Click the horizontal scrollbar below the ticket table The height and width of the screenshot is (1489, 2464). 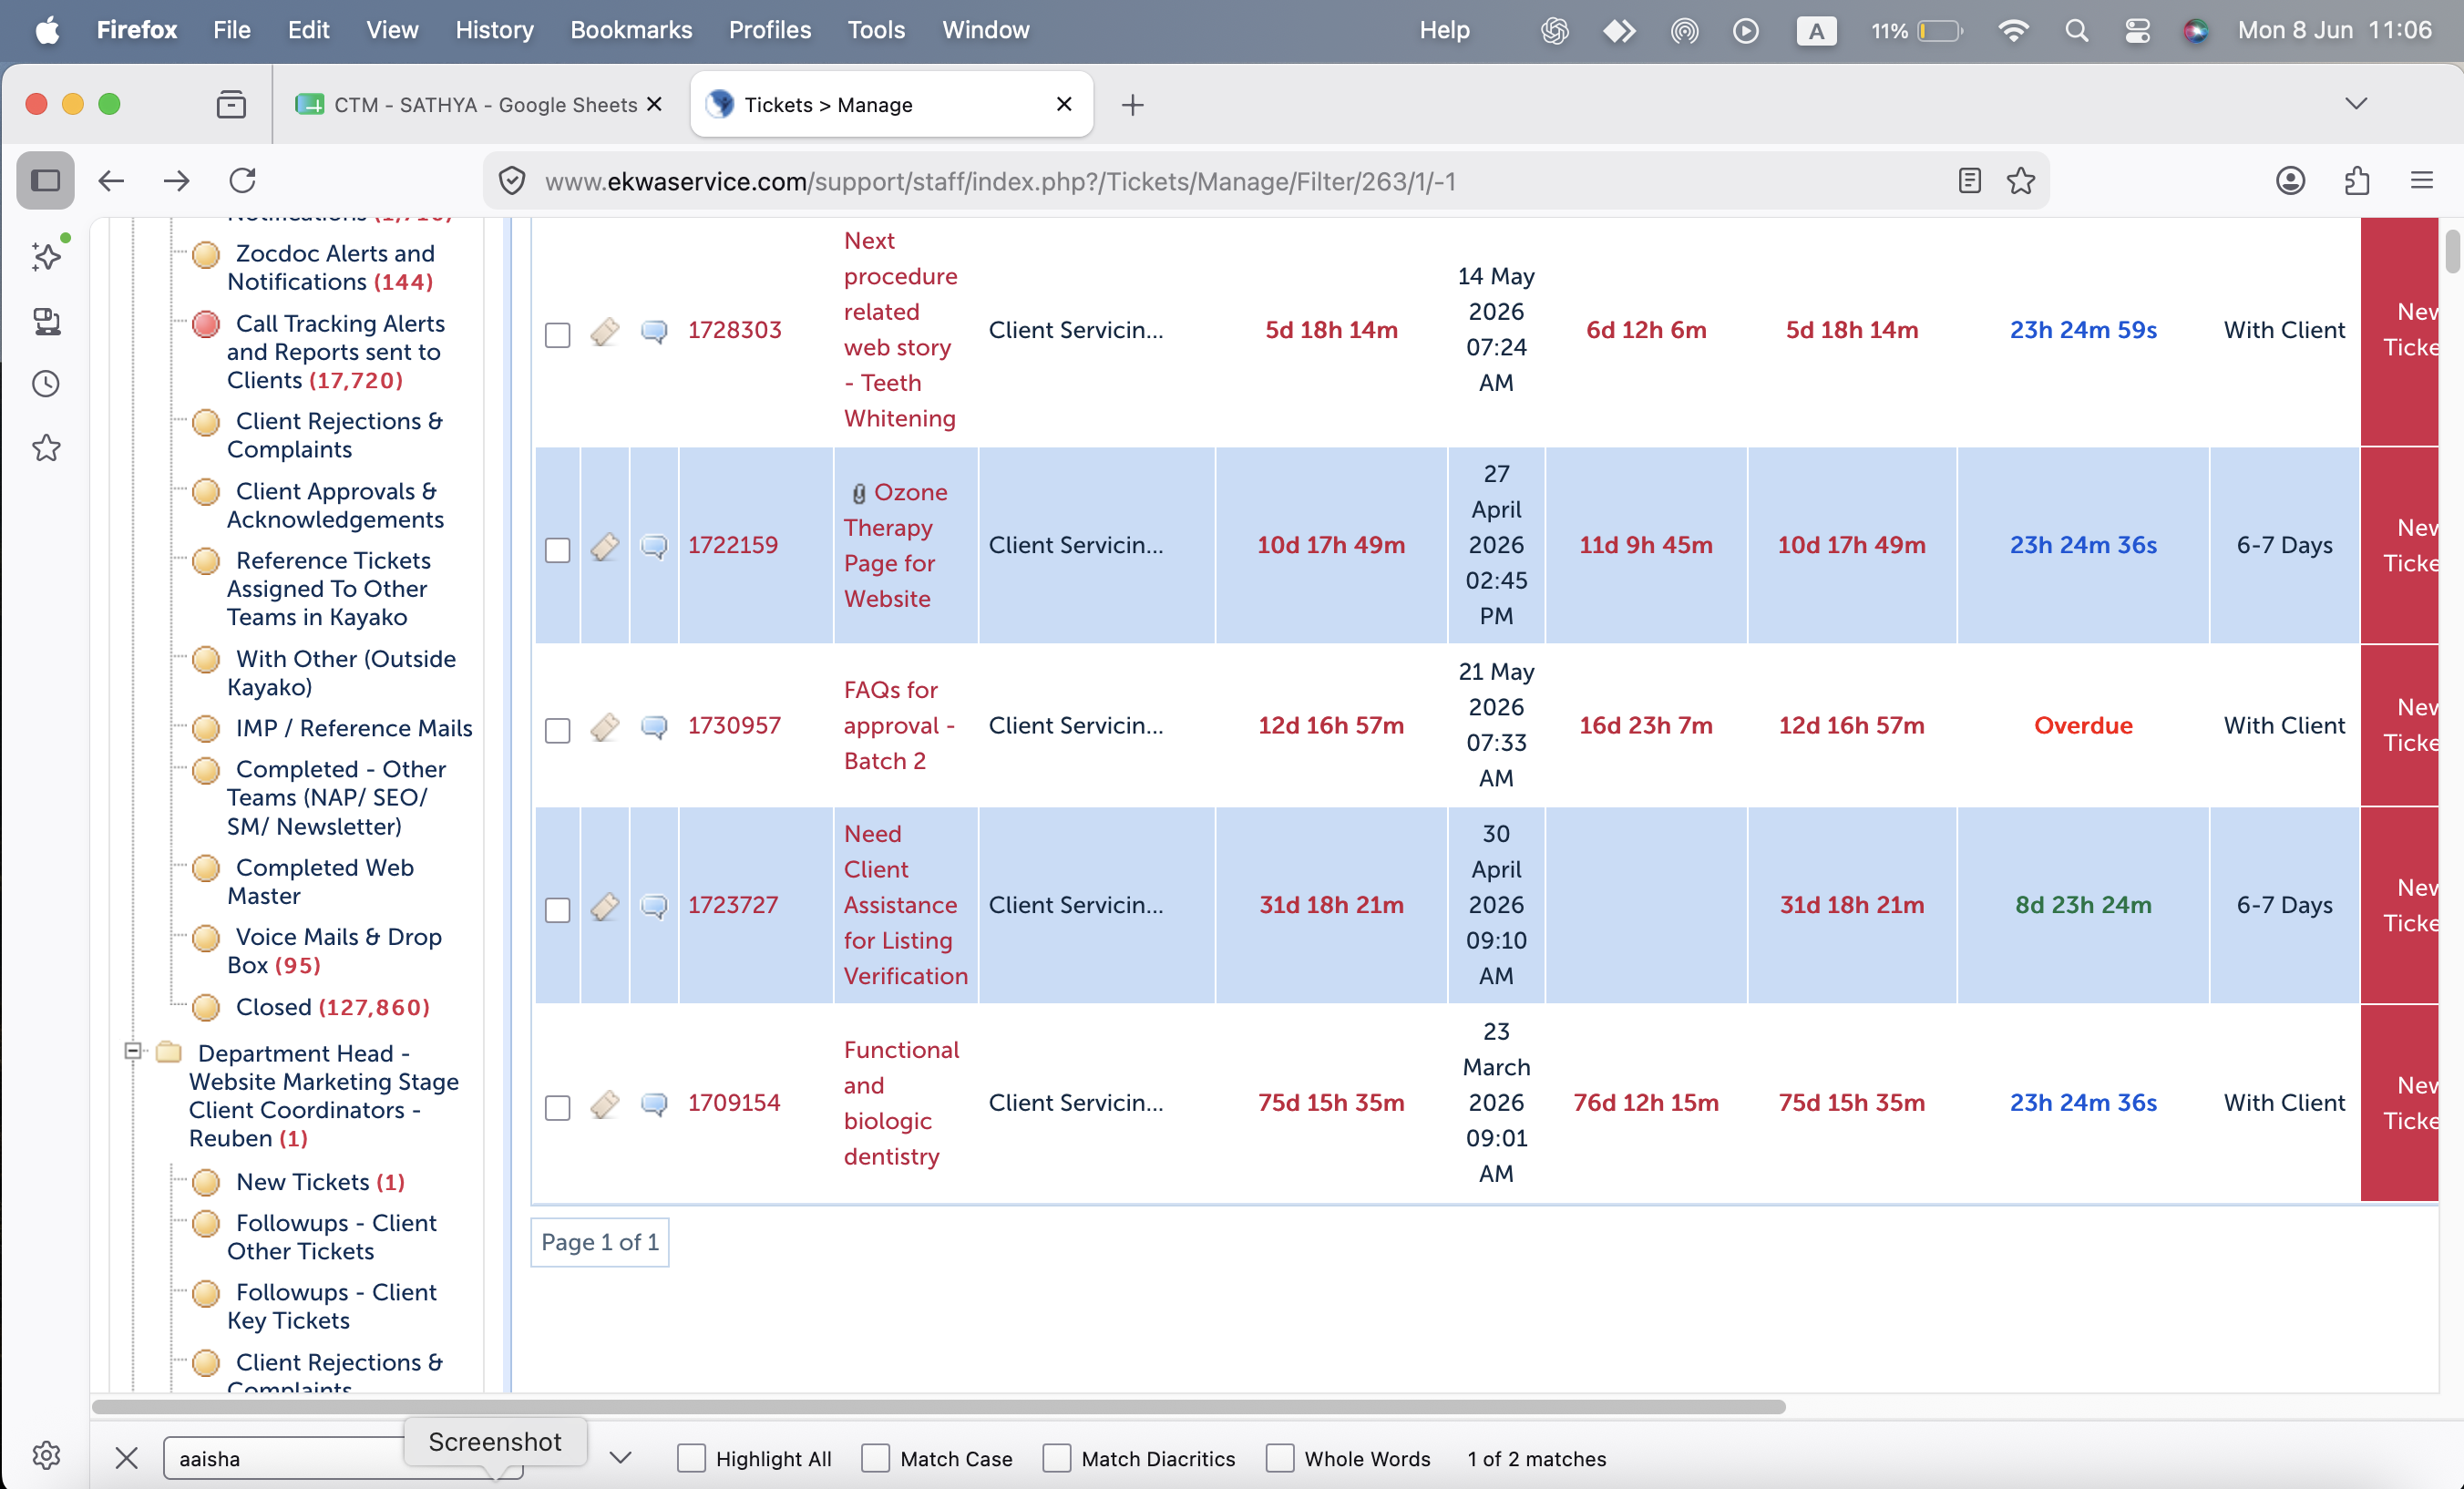coord(938,1406)
